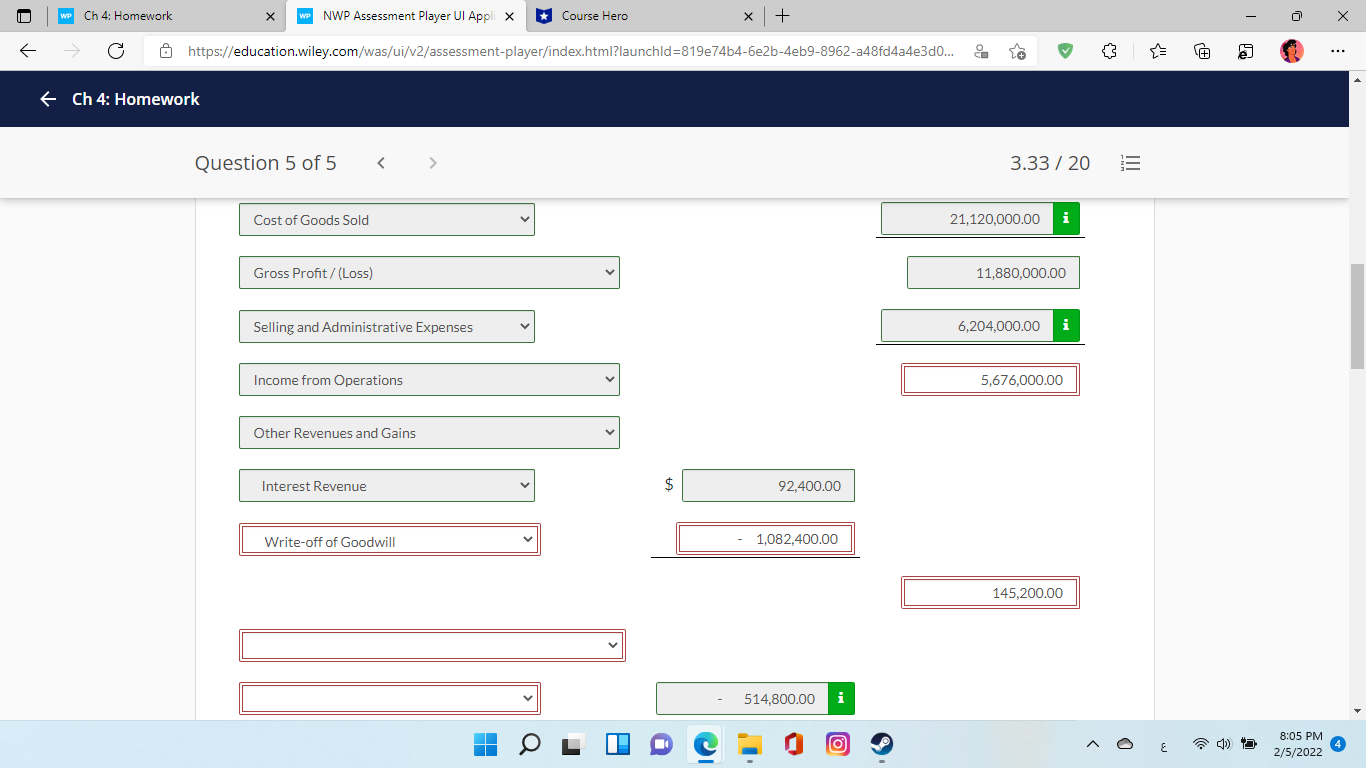1366x768 pixels.
Task: Open browser Settings and more menu
Action: pos(1338,51)
